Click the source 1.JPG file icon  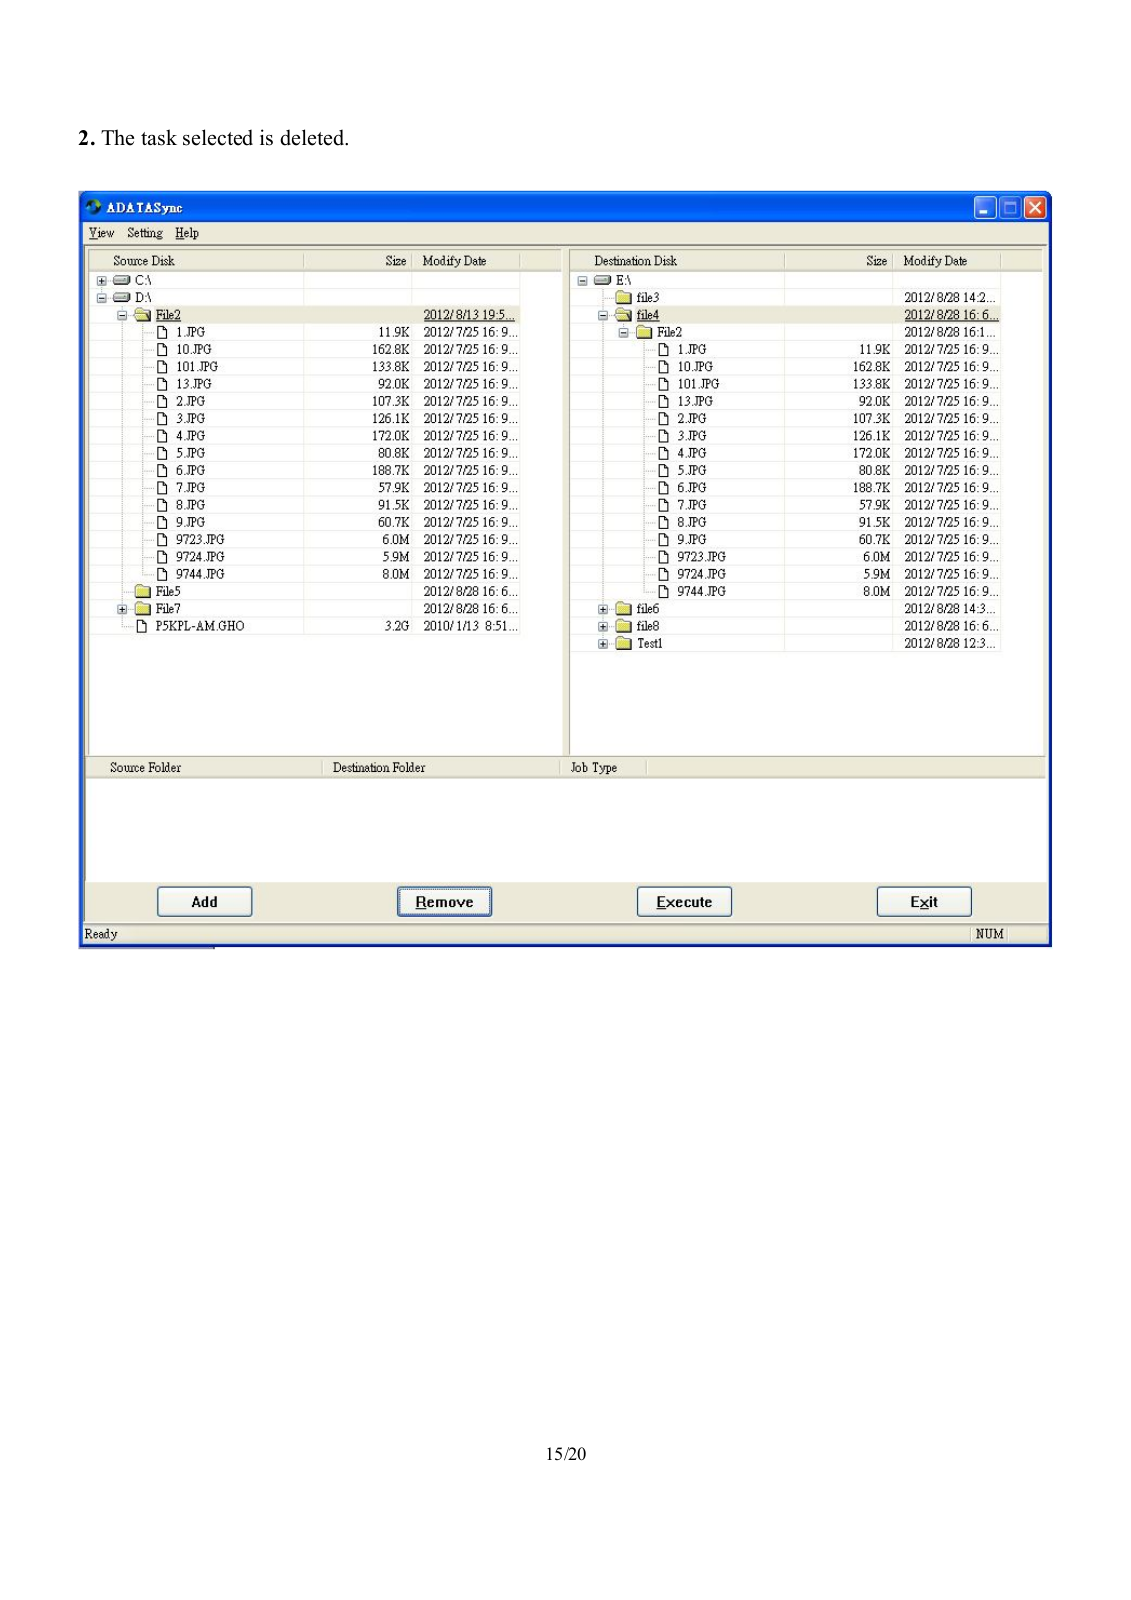[162, 332]
